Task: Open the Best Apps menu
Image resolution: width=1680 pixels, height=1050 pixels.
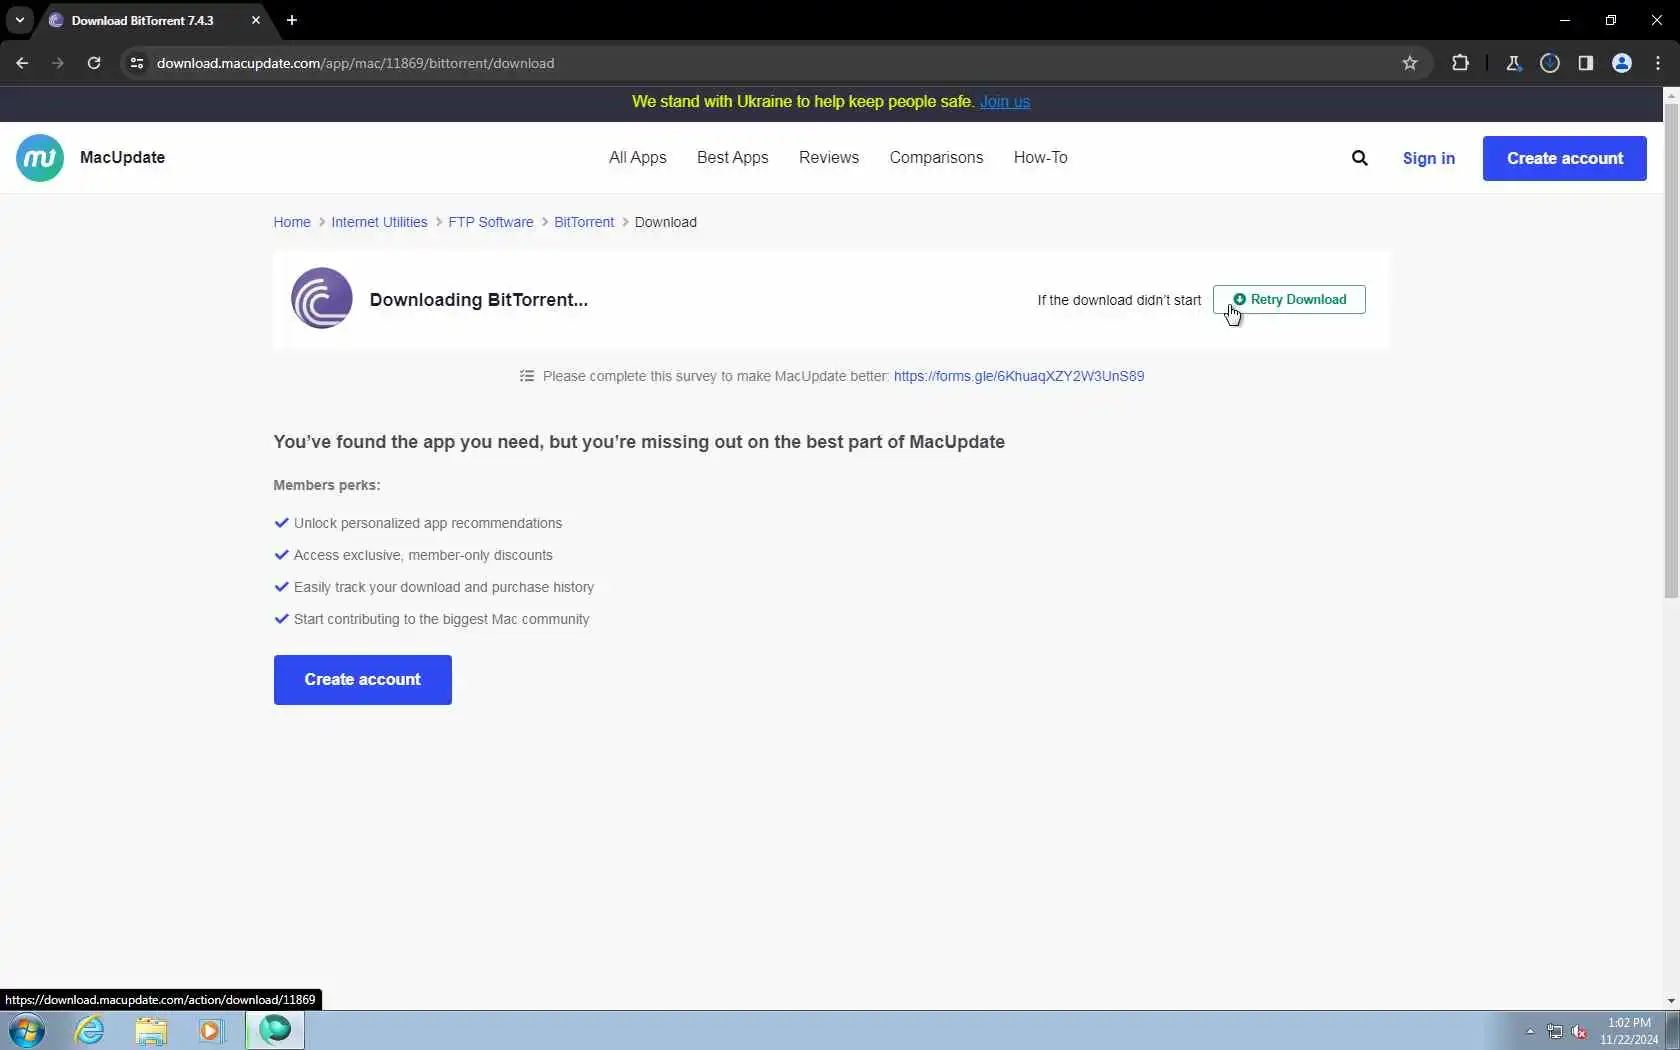Action: coord(733,158)
